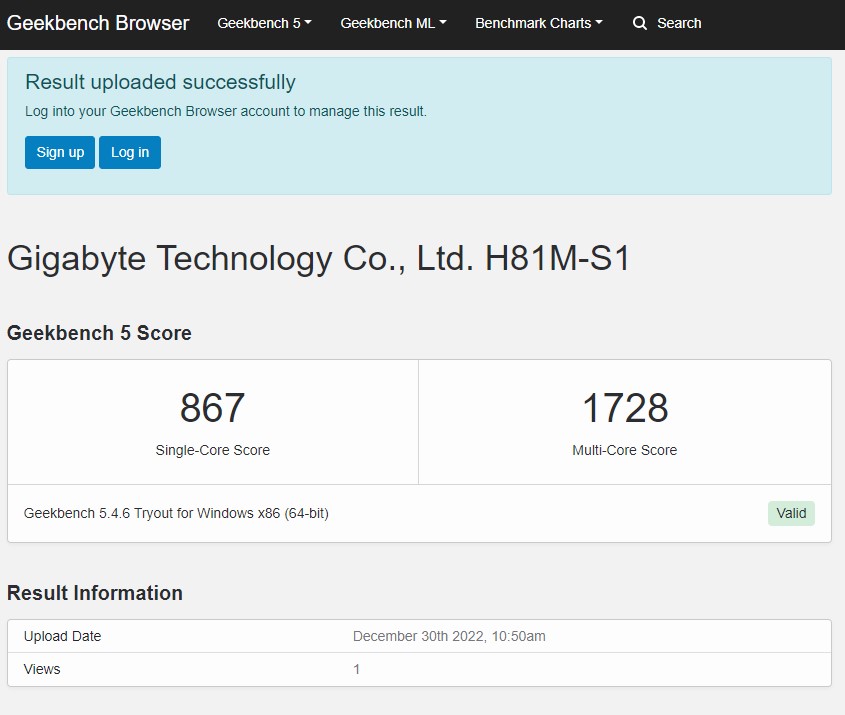845x715 pixels.
Task: Select the 'Upload Date' row label
Action: 63,636
